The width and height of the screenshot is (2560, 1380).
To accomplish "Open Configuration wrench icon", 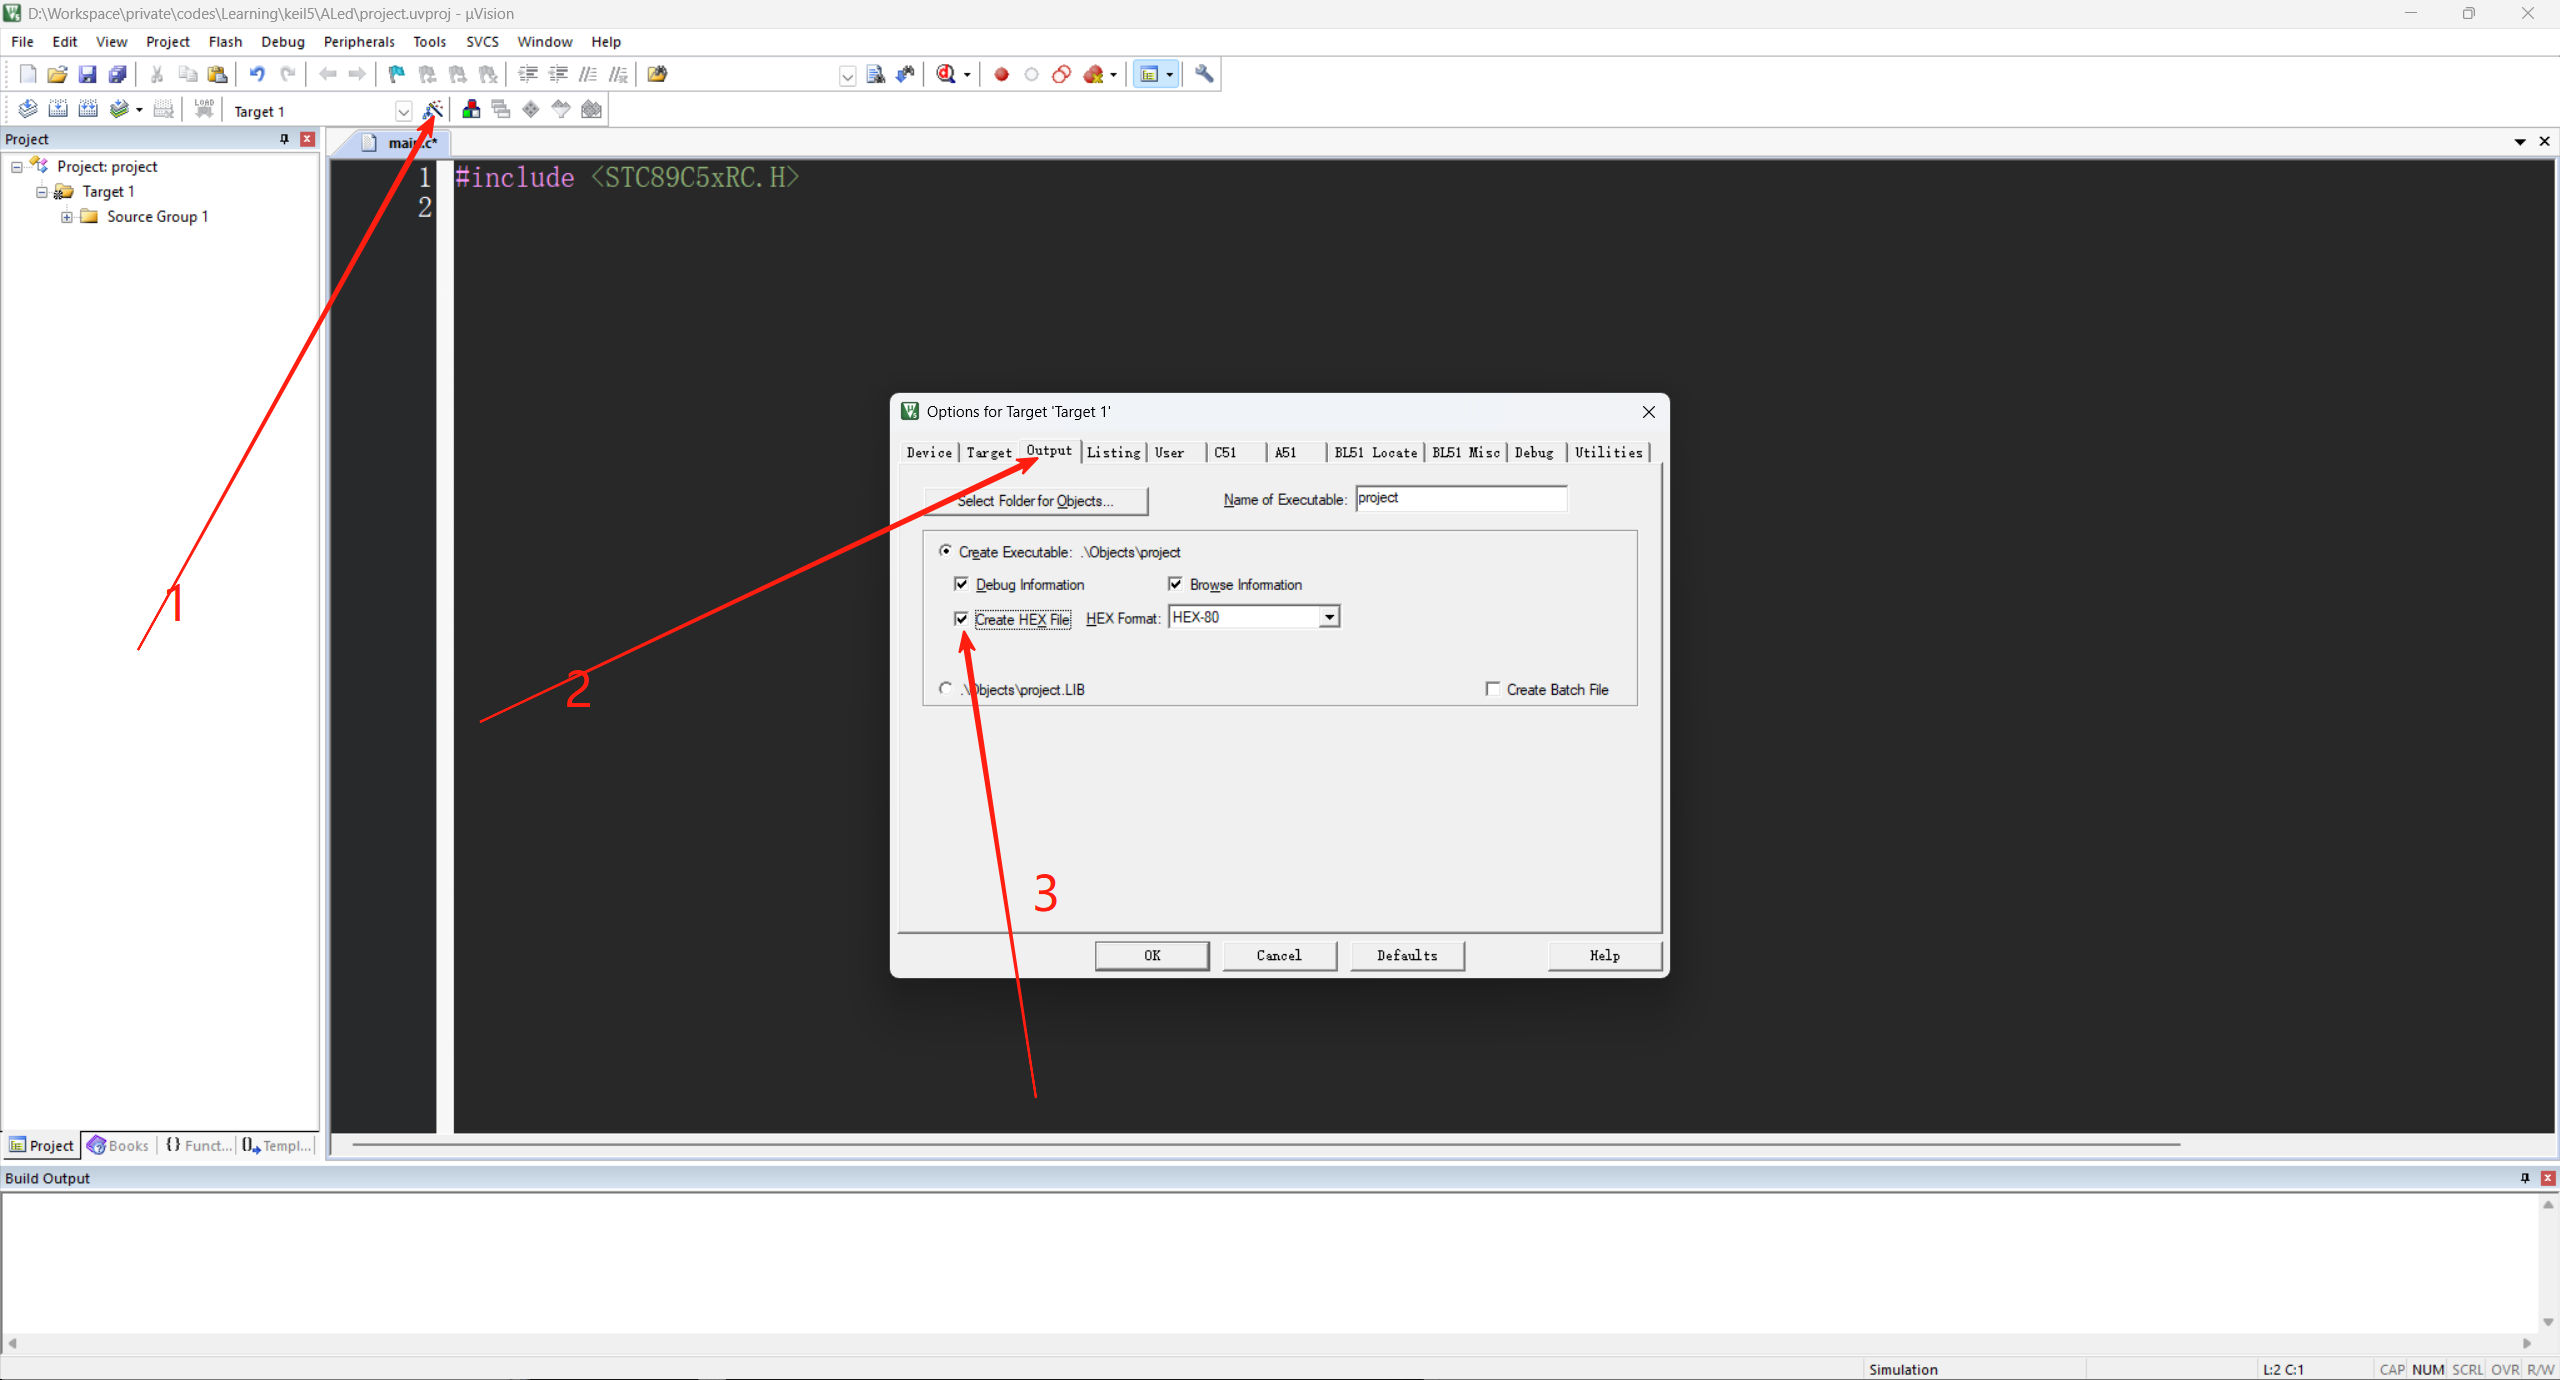I will [1204, 74].
